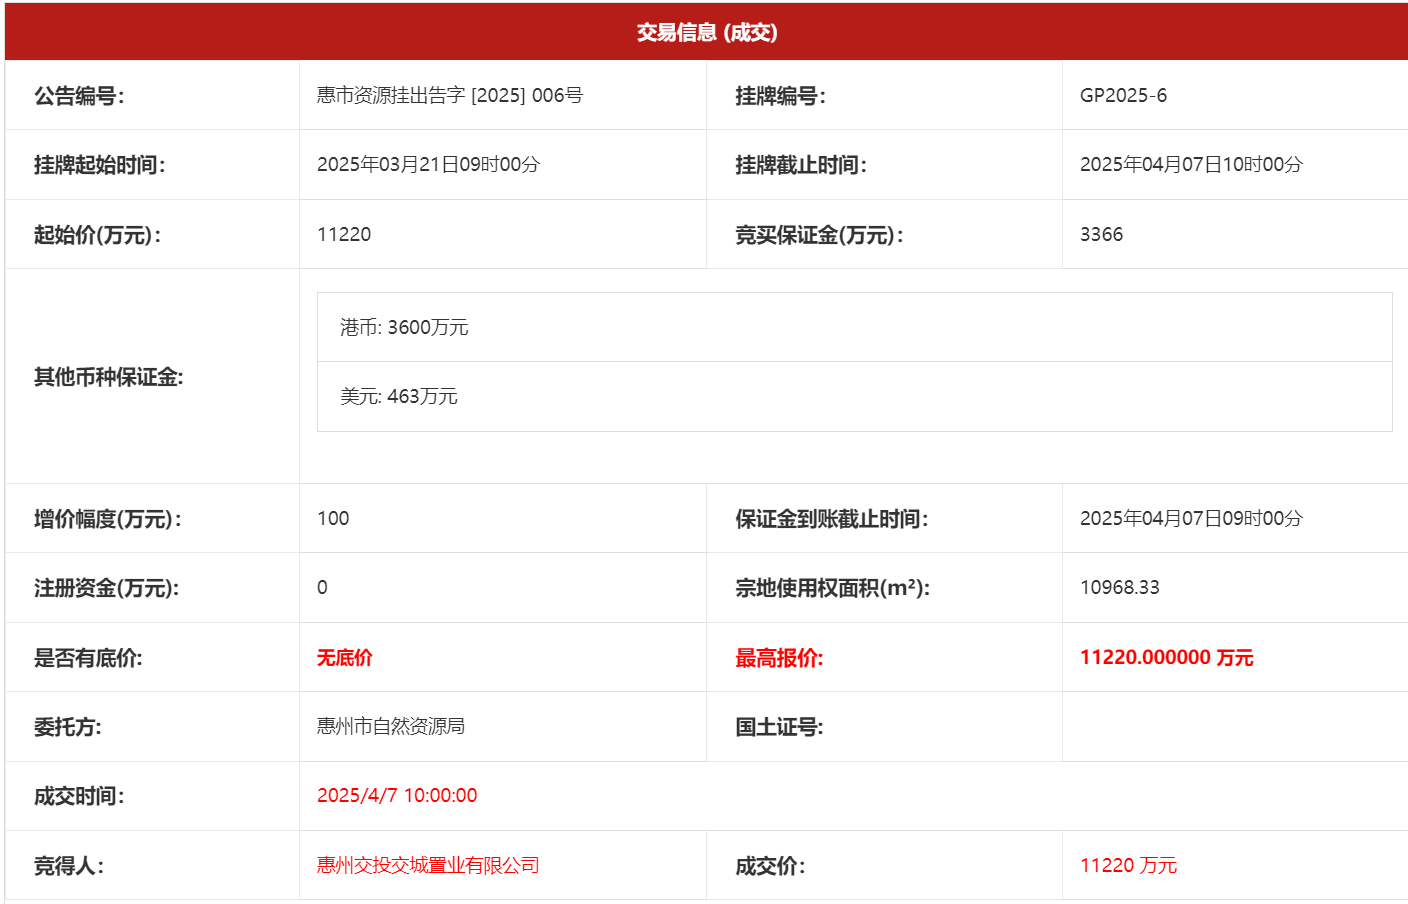Viewport: 1408px width, 904px height.
Task: Click the transaction time 2025/4/7 10:00:00
Action: tap(397, 795)
